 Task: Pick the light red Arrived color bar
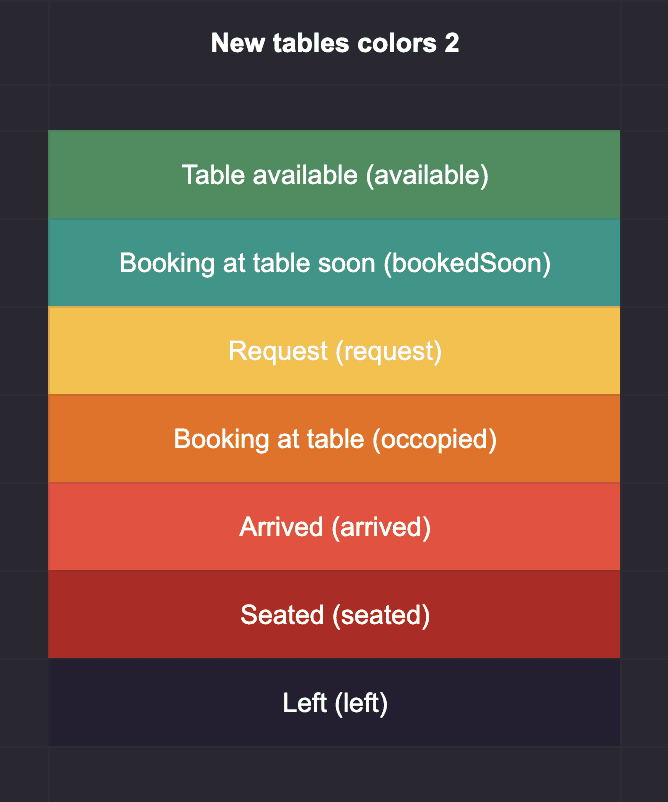click(x=334, y=526)
